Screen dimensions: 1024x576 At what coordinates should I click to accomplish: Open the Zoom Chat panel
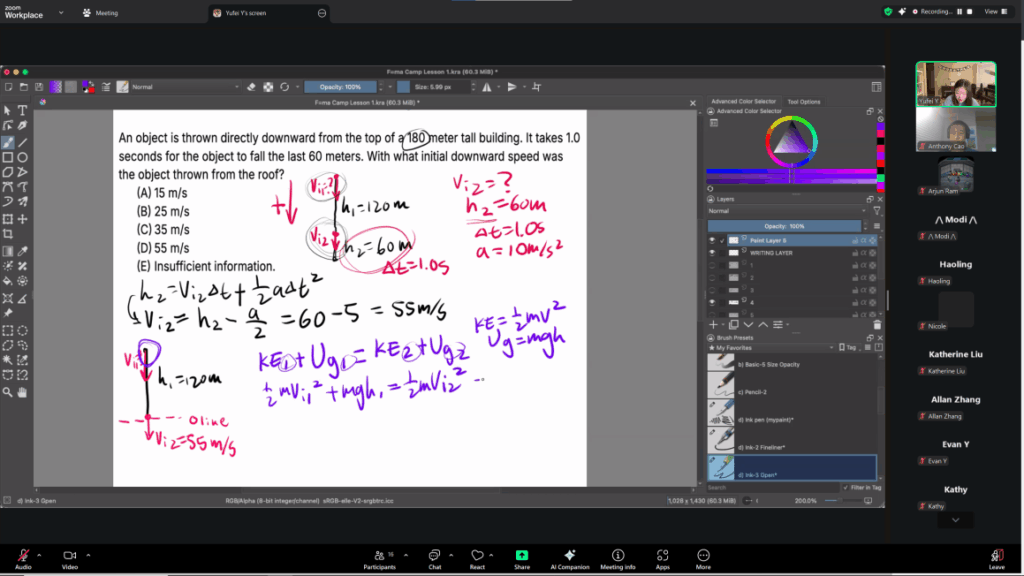coord(435,559)
